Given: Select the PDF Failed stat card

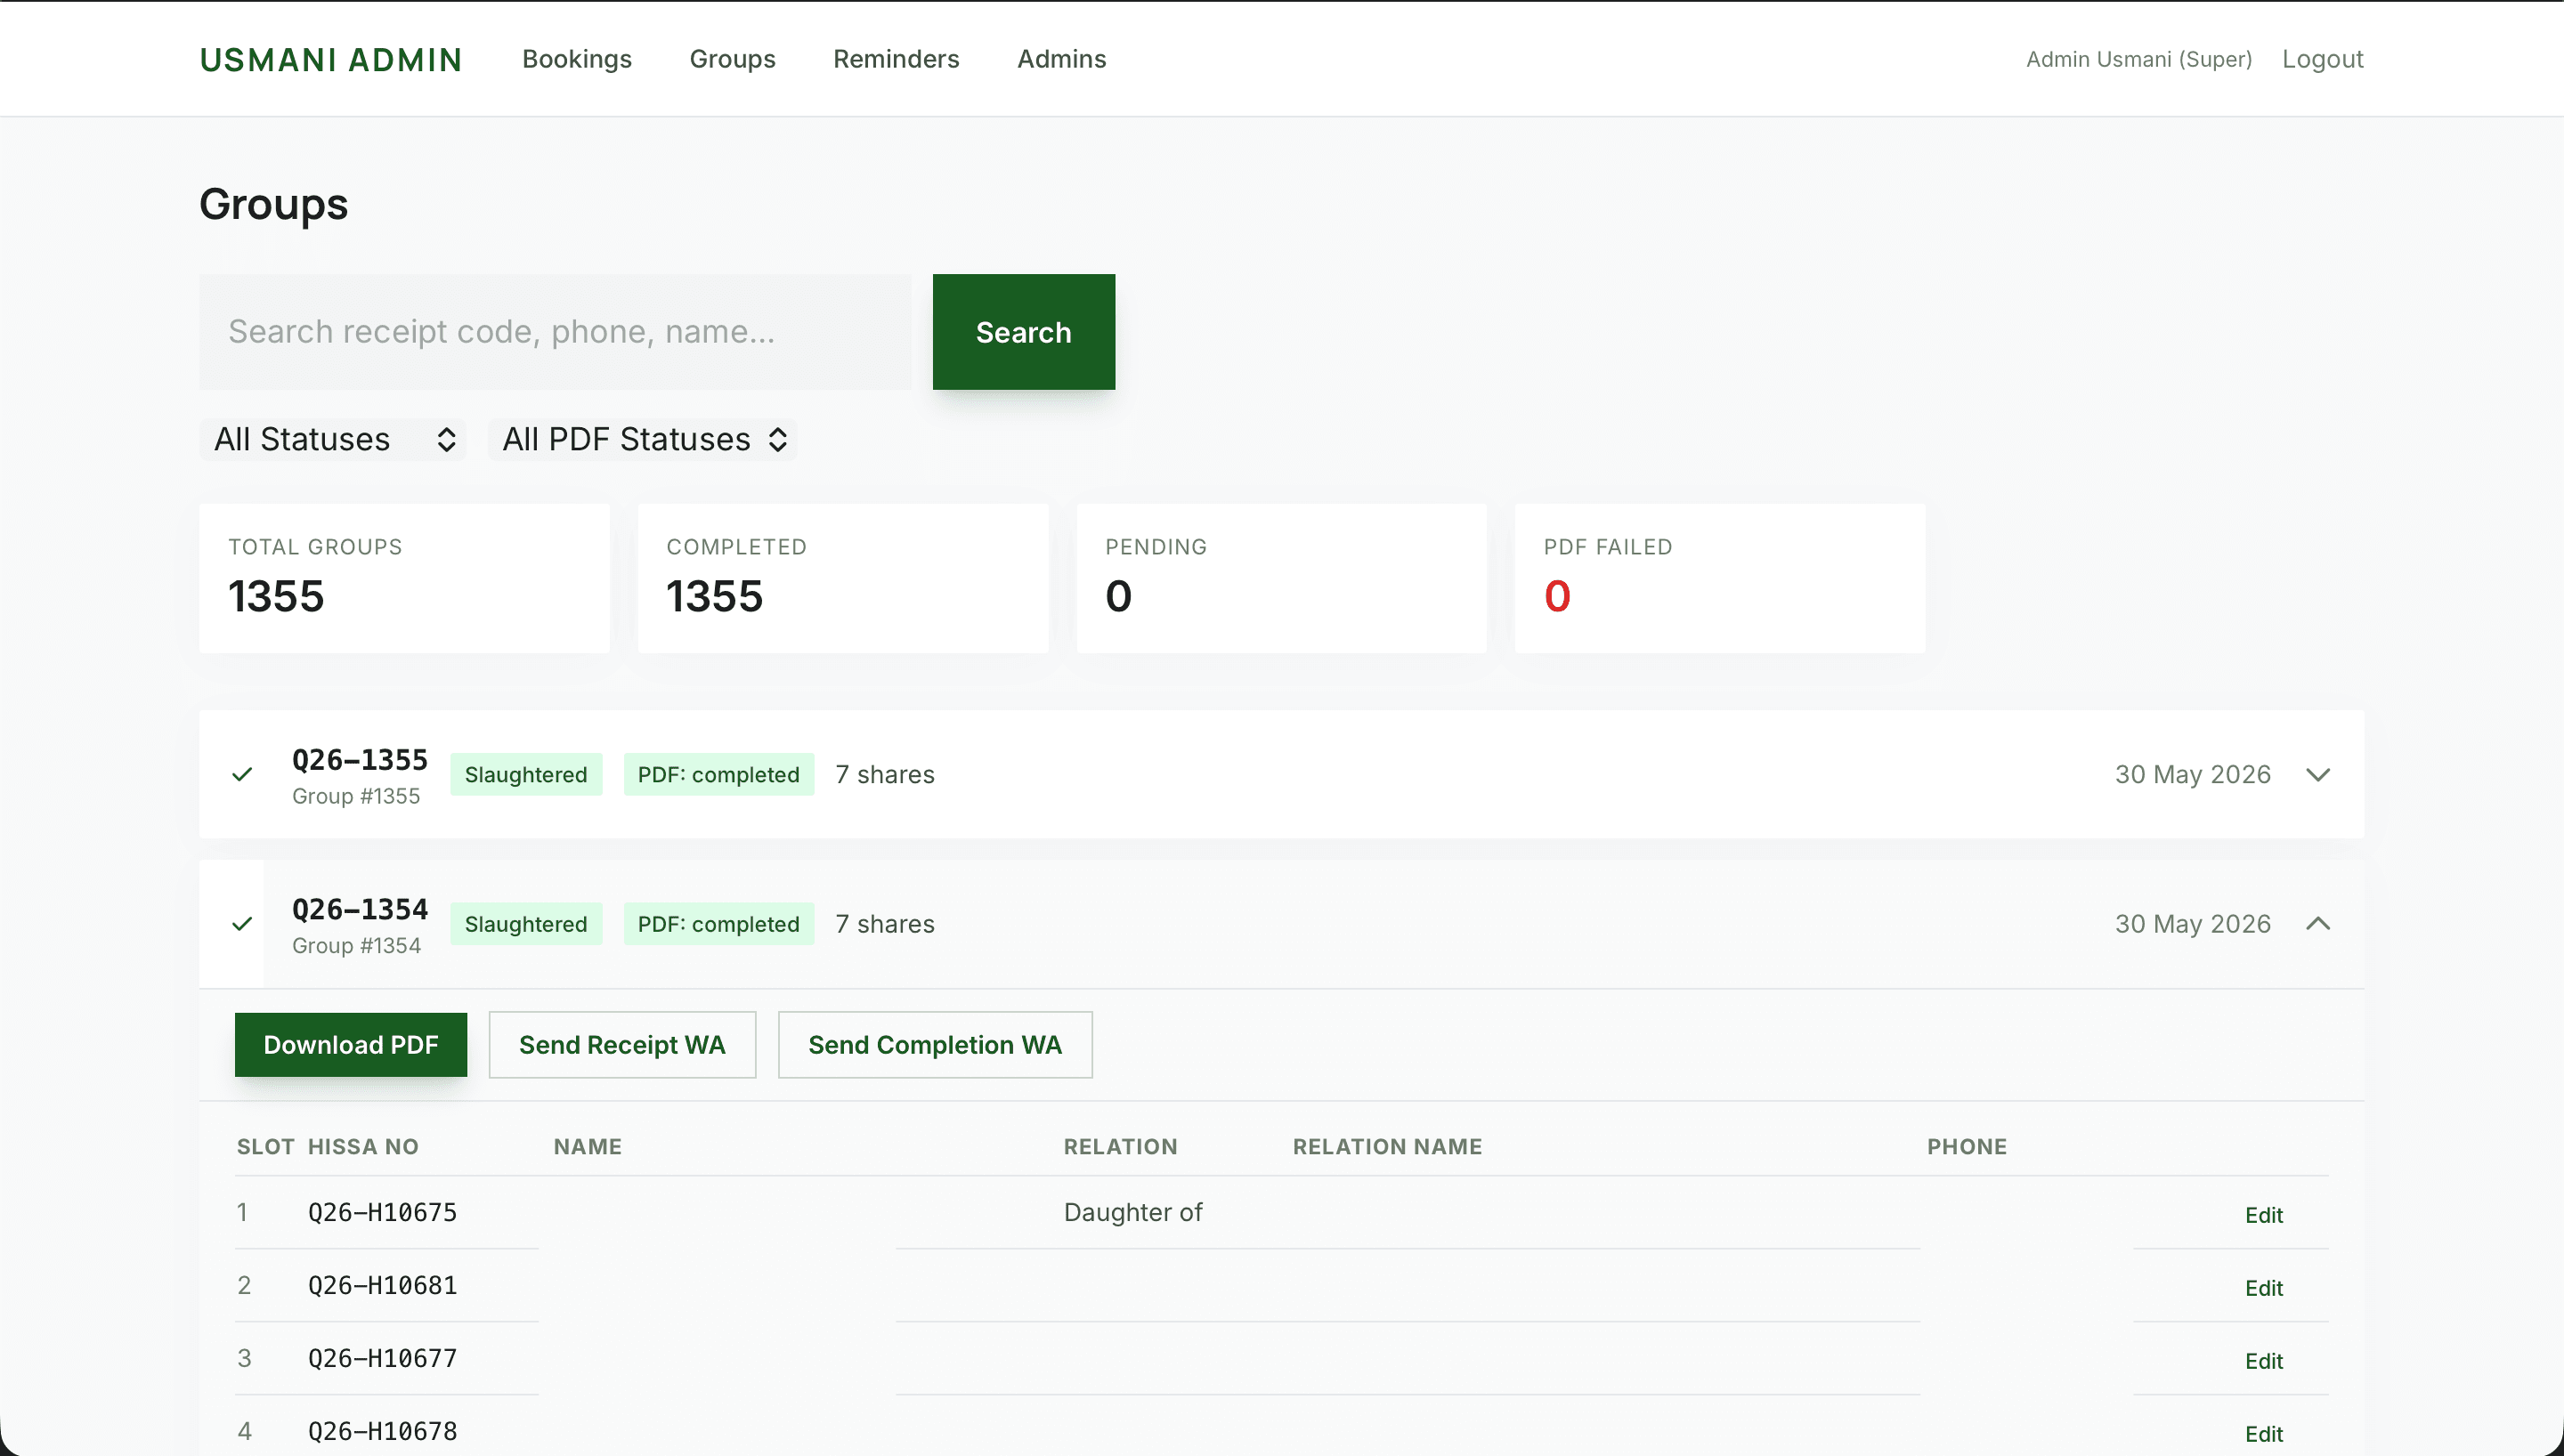Looking at the screenshot, I should pos(1720,579).
